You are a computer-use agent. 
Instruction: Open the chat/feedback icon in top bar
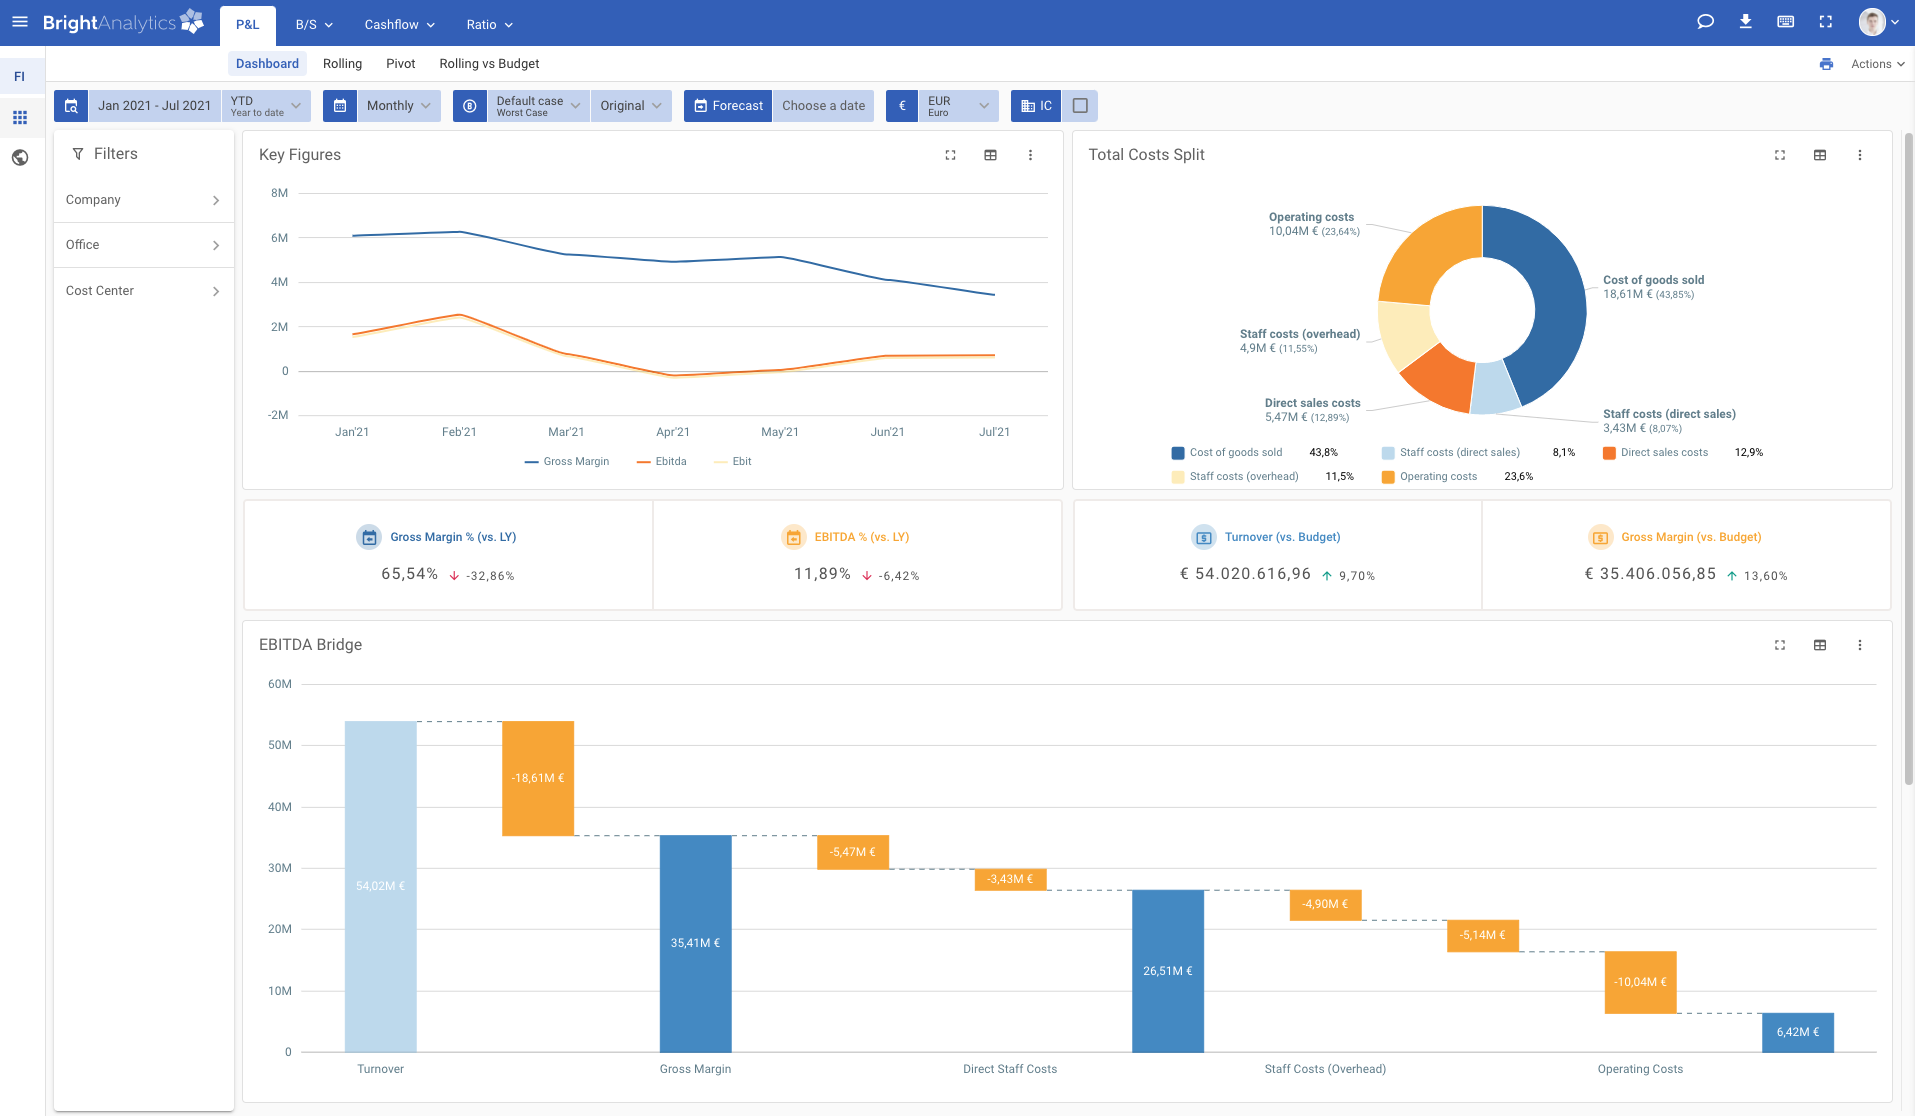(1705, 21)
